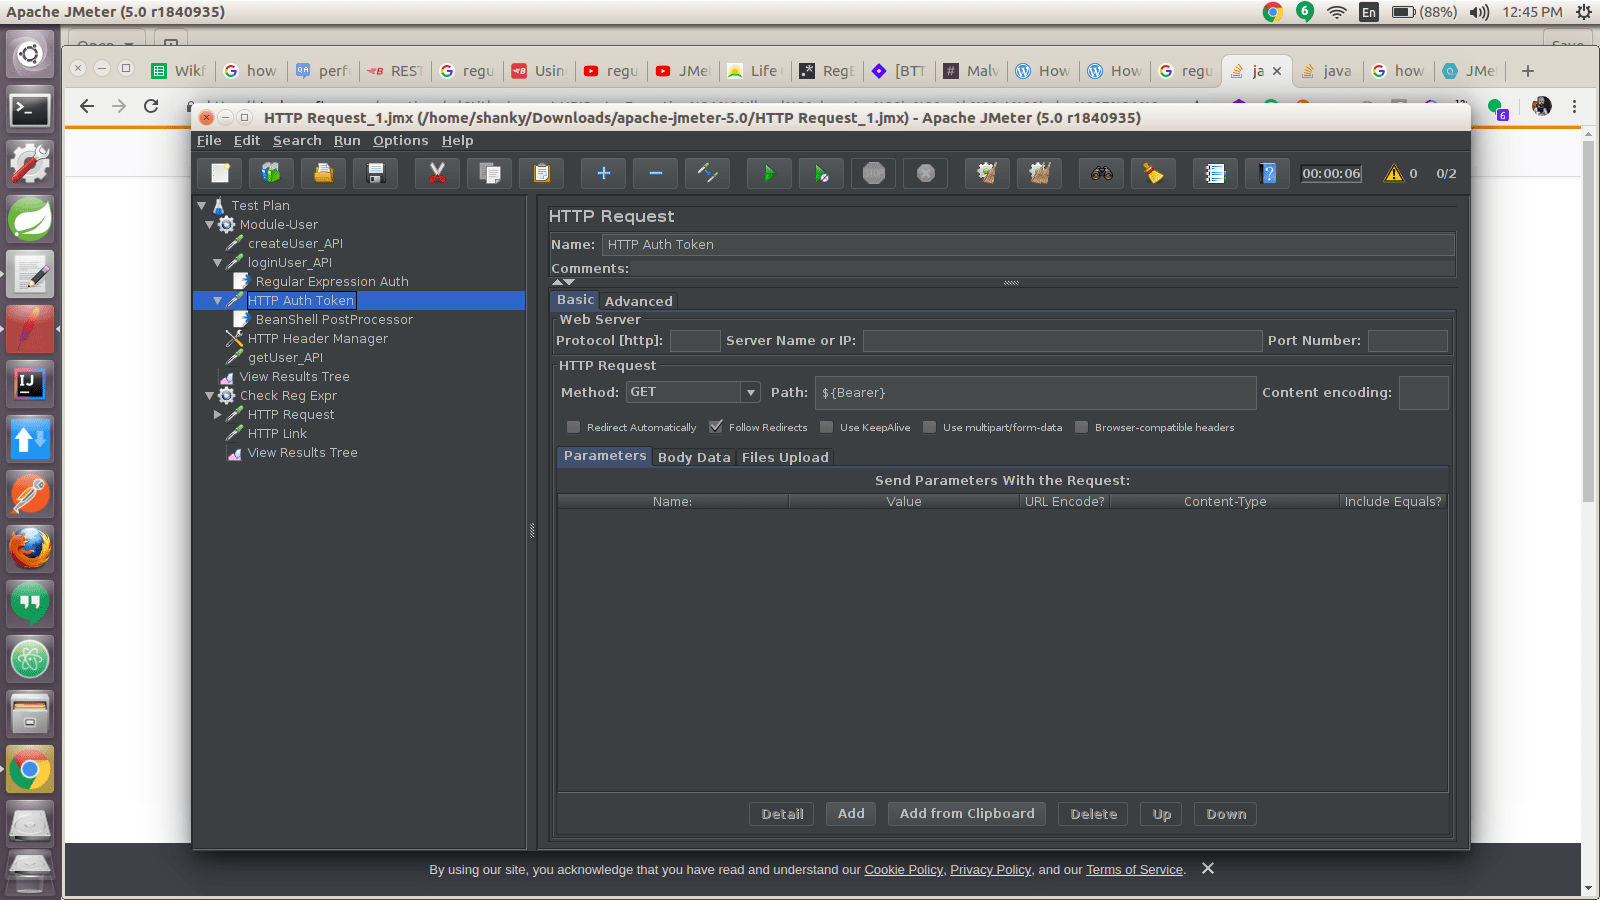The width and height of the screenshot is (1600, 900).
Task: Open the Function Helper dialog icon
Action: click(x=1215, y=173)
